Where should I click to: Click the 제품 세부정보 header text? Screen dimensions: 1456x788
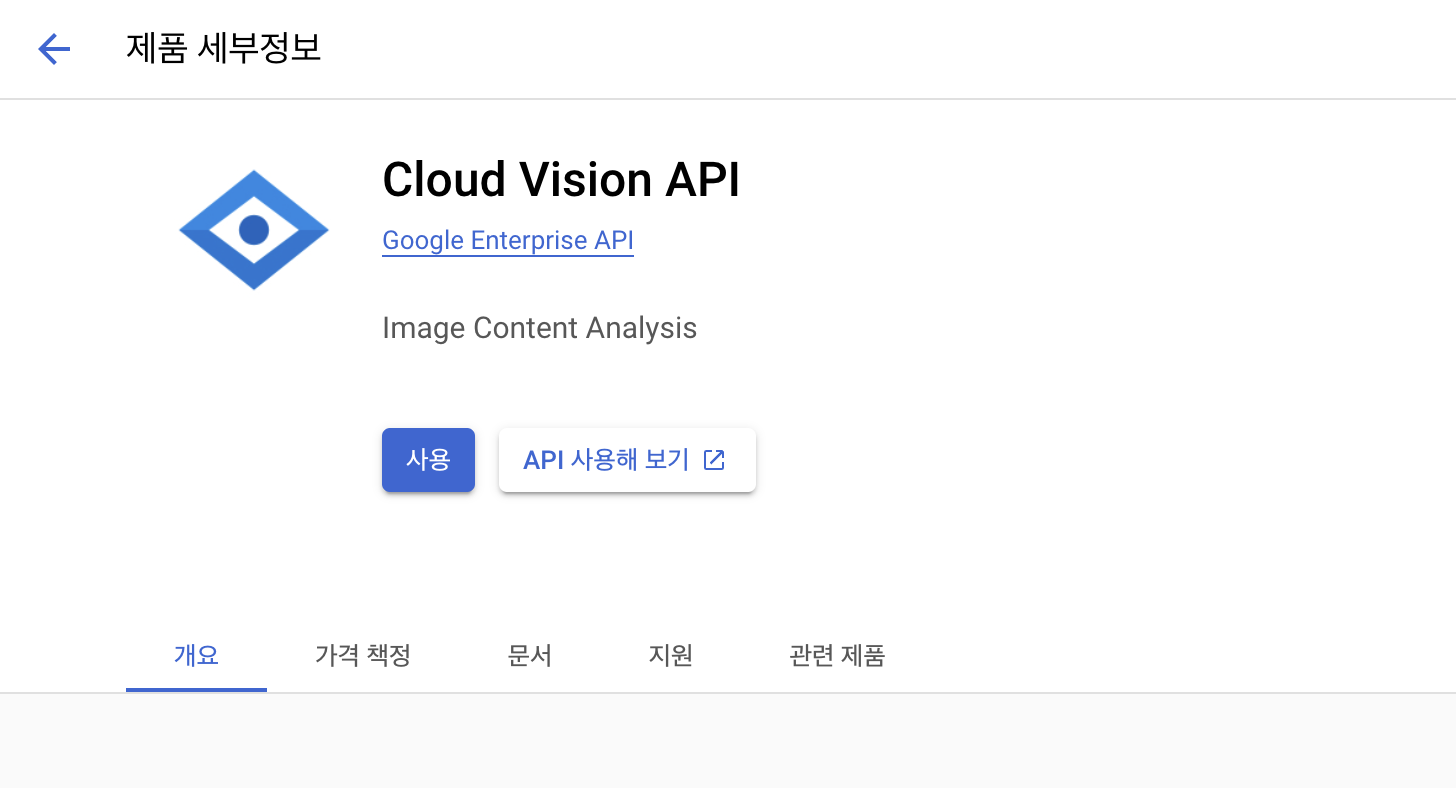222,48
